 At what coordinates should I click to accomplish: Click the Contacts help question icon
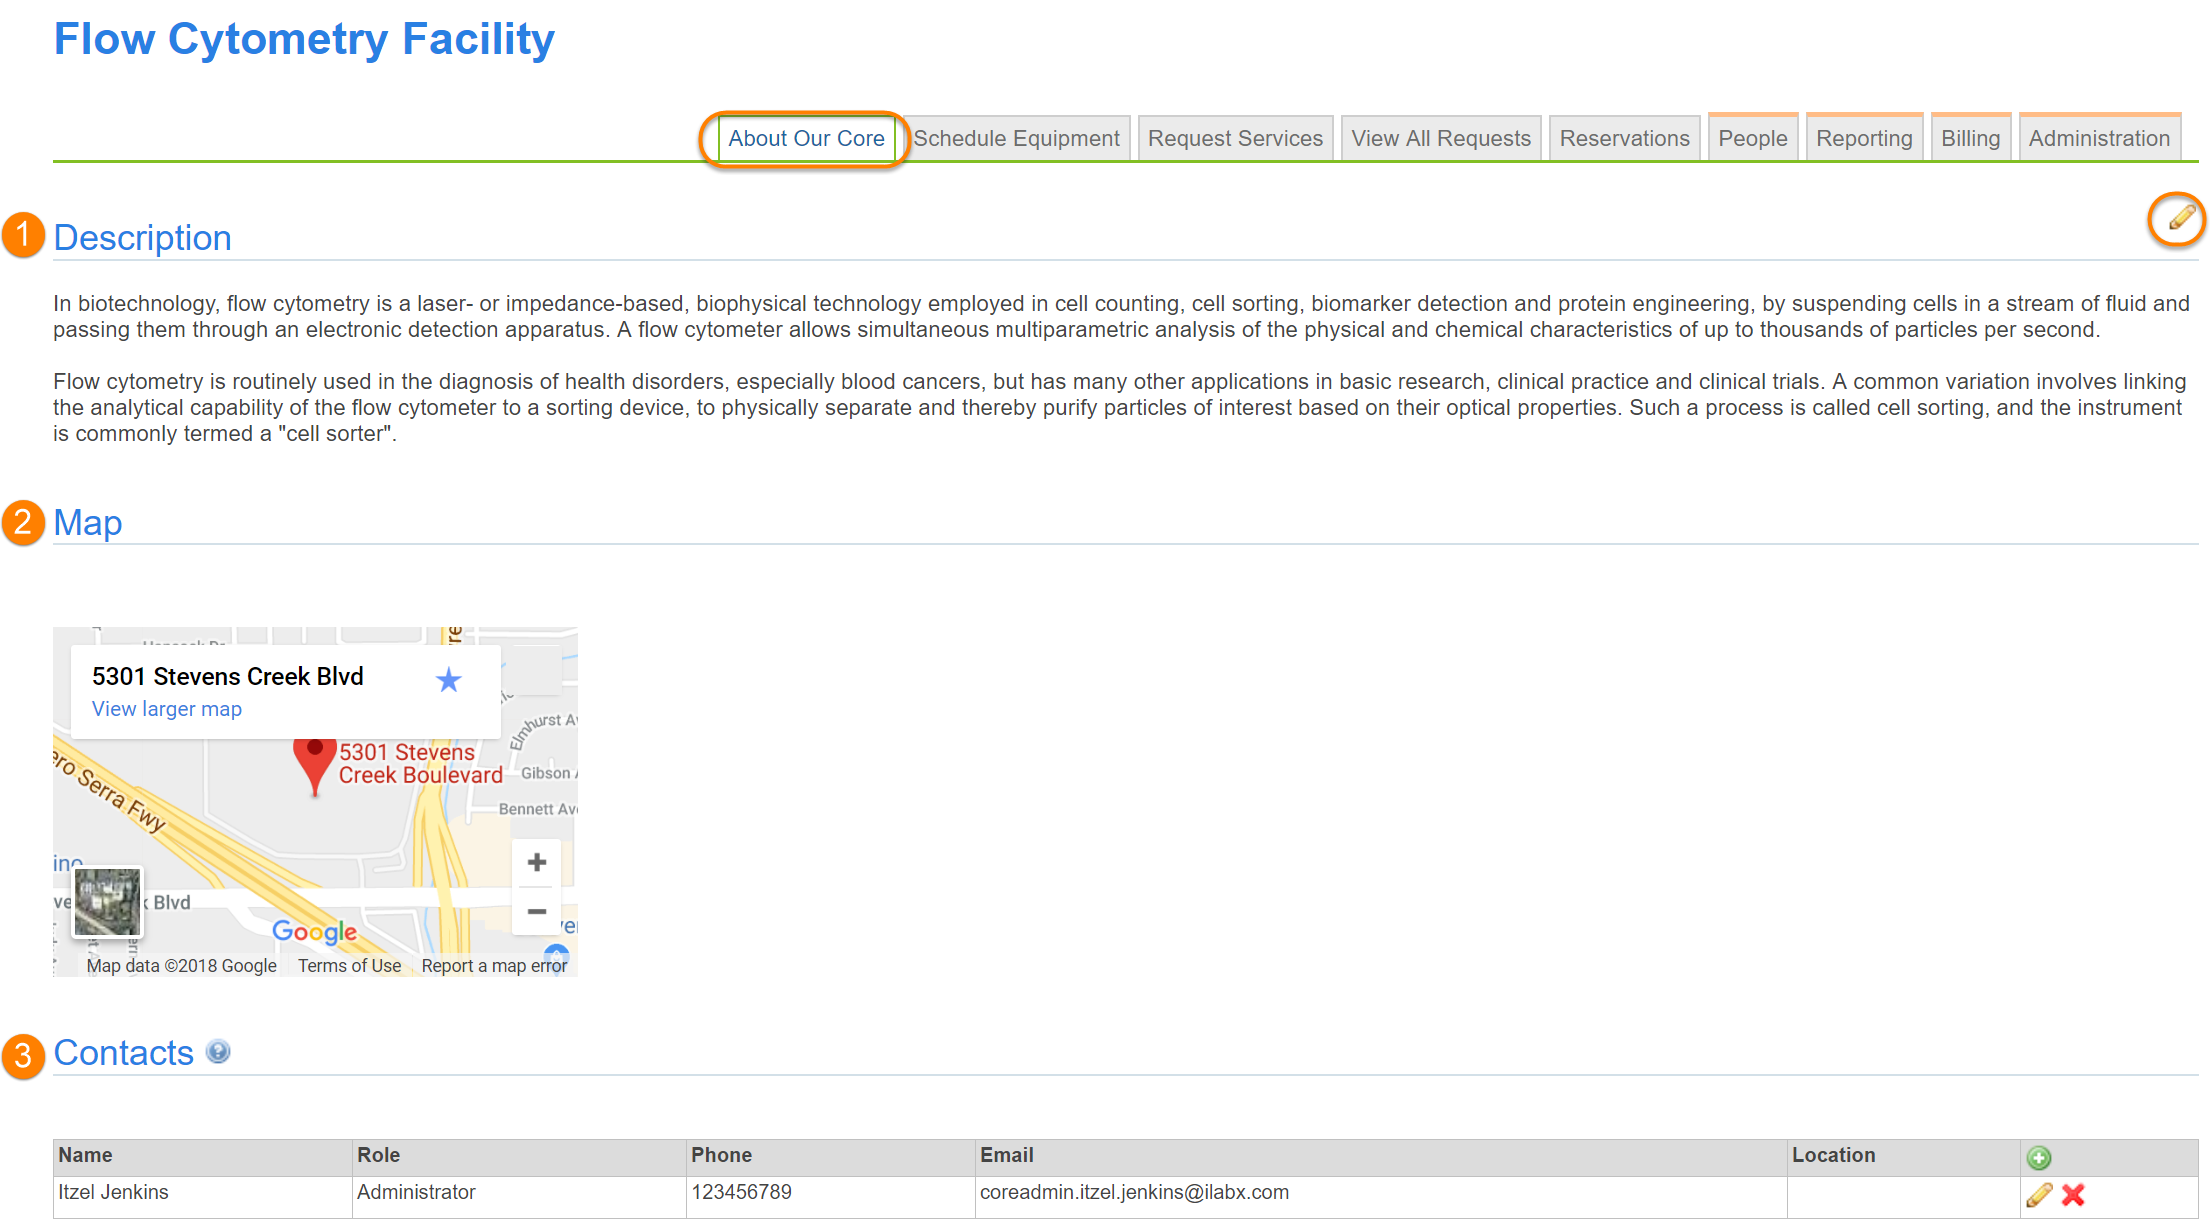[x=218, y=1052]
